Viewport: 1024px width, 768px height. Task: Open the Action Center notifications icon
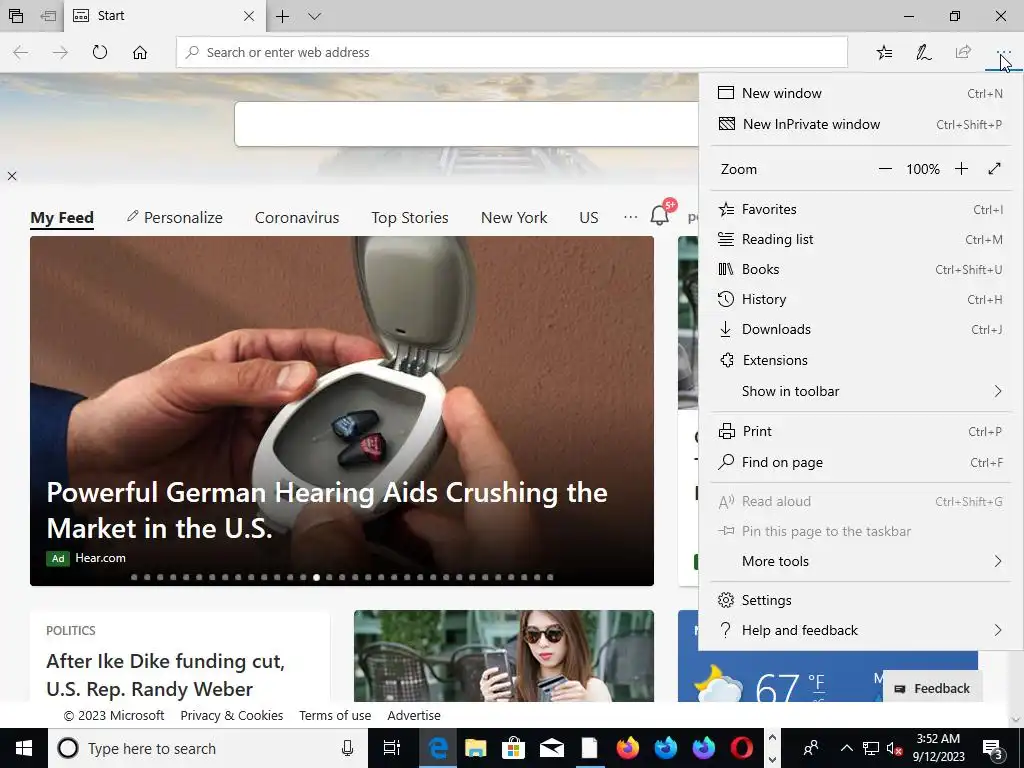coord(994,749)
